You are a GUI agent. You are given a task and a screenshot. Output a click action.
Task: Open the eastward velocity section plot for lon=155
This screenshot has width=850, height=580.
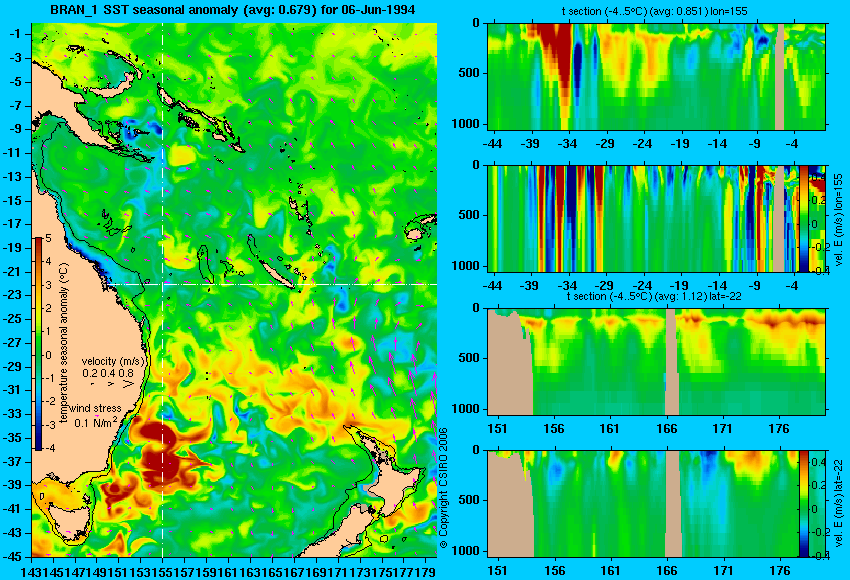click(x=643, y=219)
